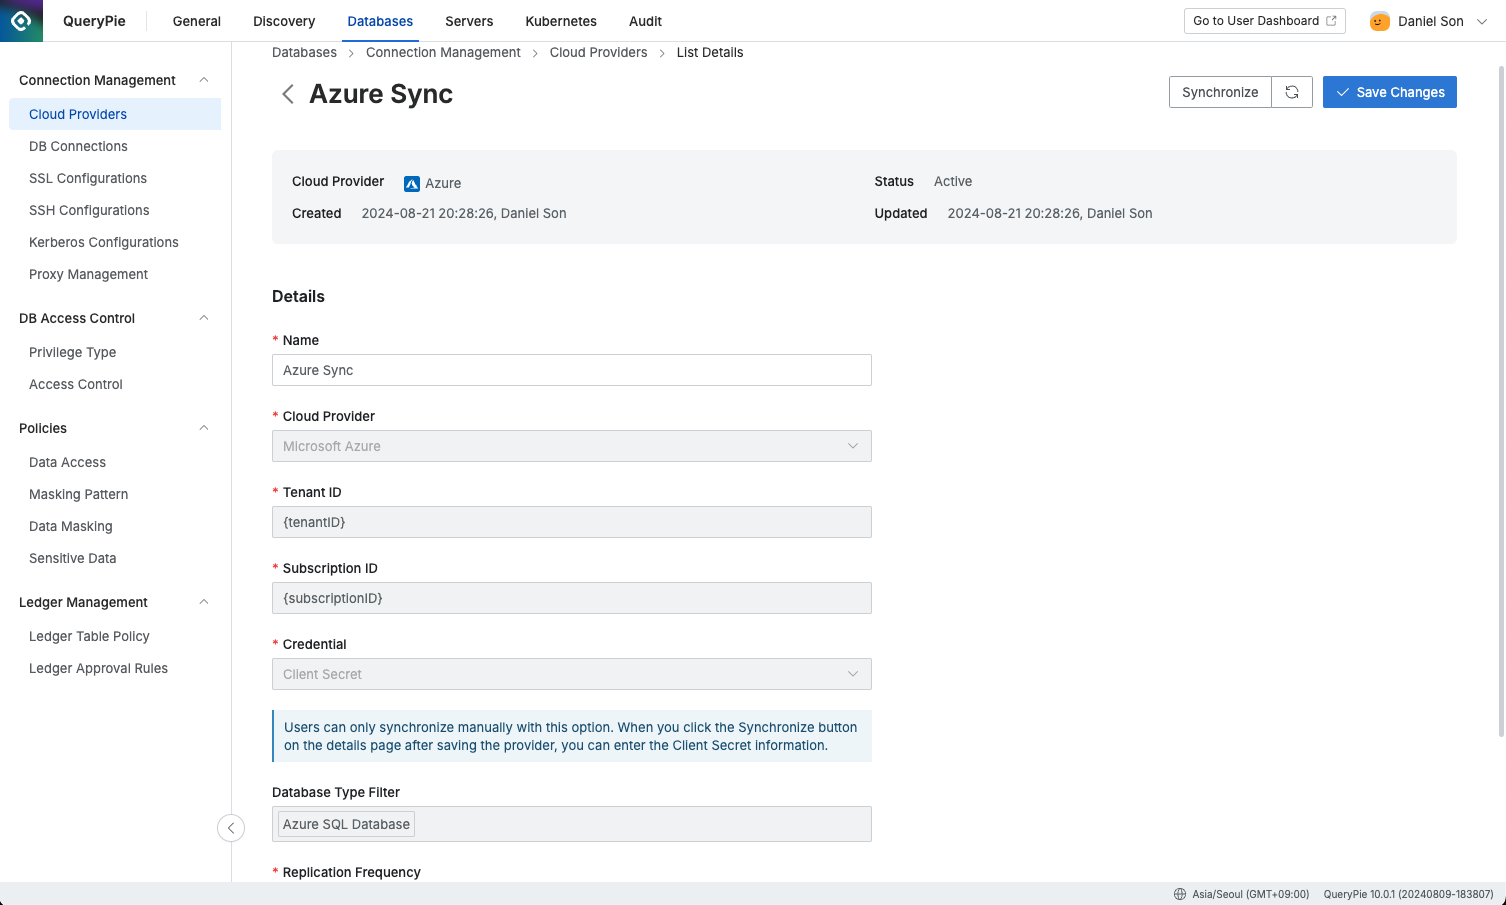Open the Discovery tab
The image size is (1506, 905).
tap(284, 21)
